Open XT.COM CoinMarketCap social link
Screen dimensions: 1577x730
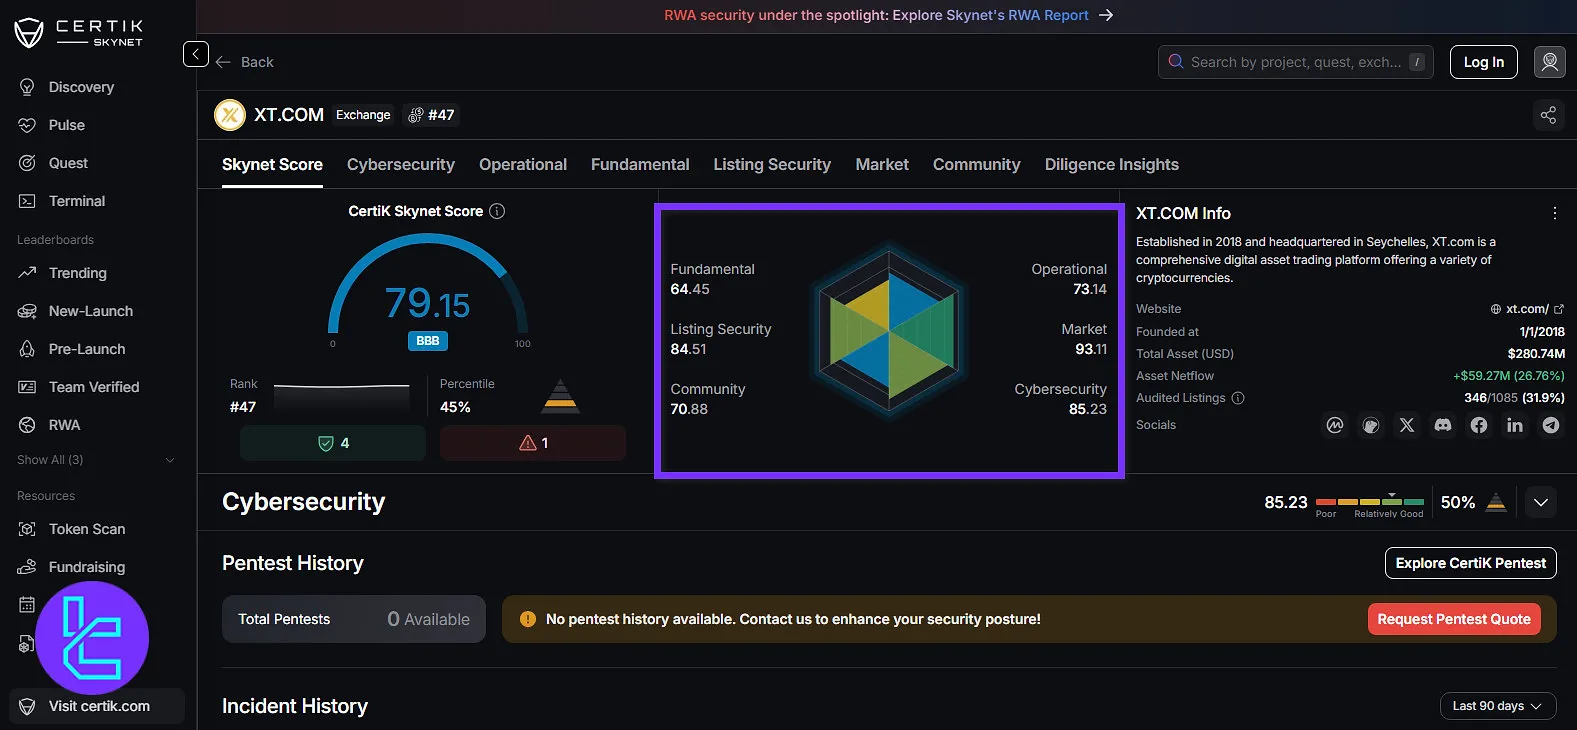pos(1335,425)
